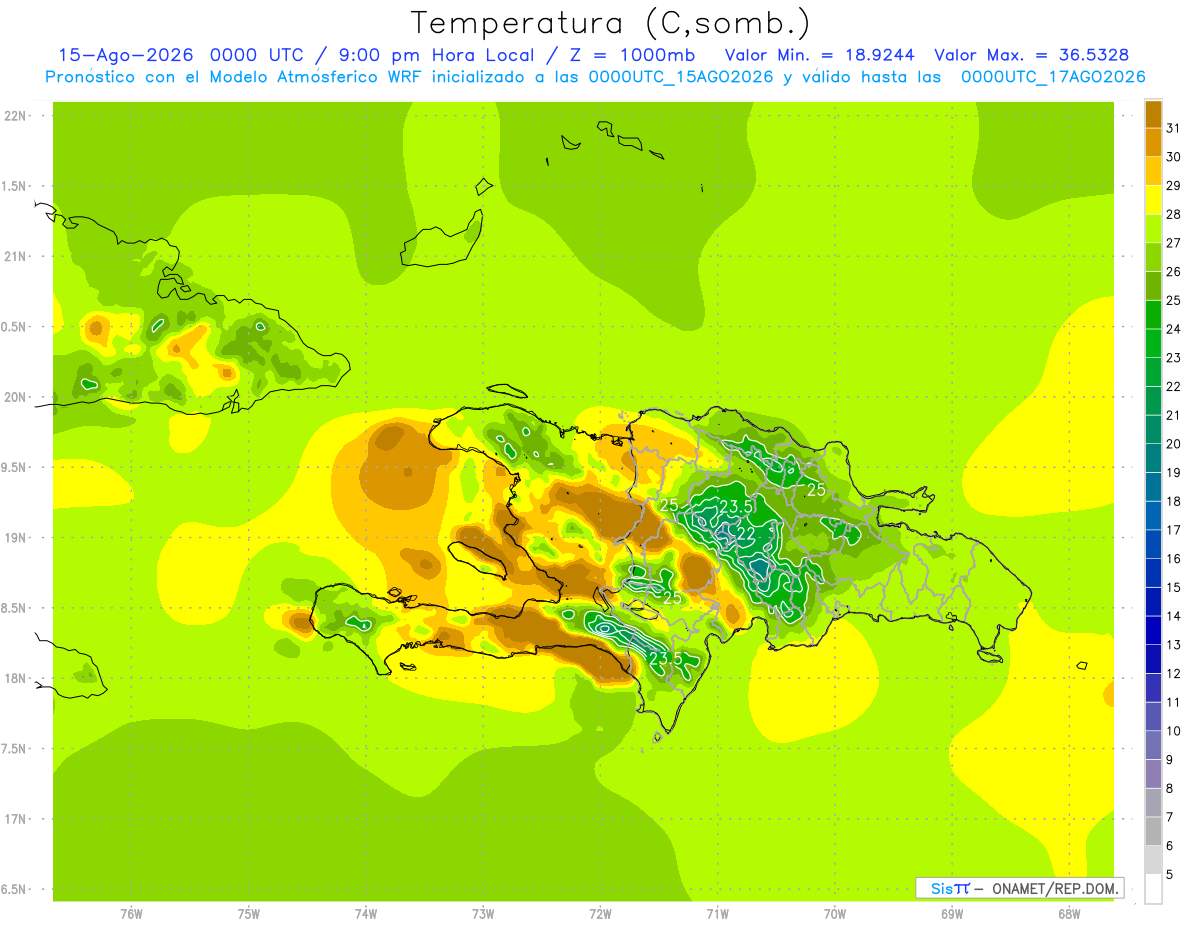Pick the gray swatch between 6 and 7
The image size is (1200, 927).
tap(1153, 832)
